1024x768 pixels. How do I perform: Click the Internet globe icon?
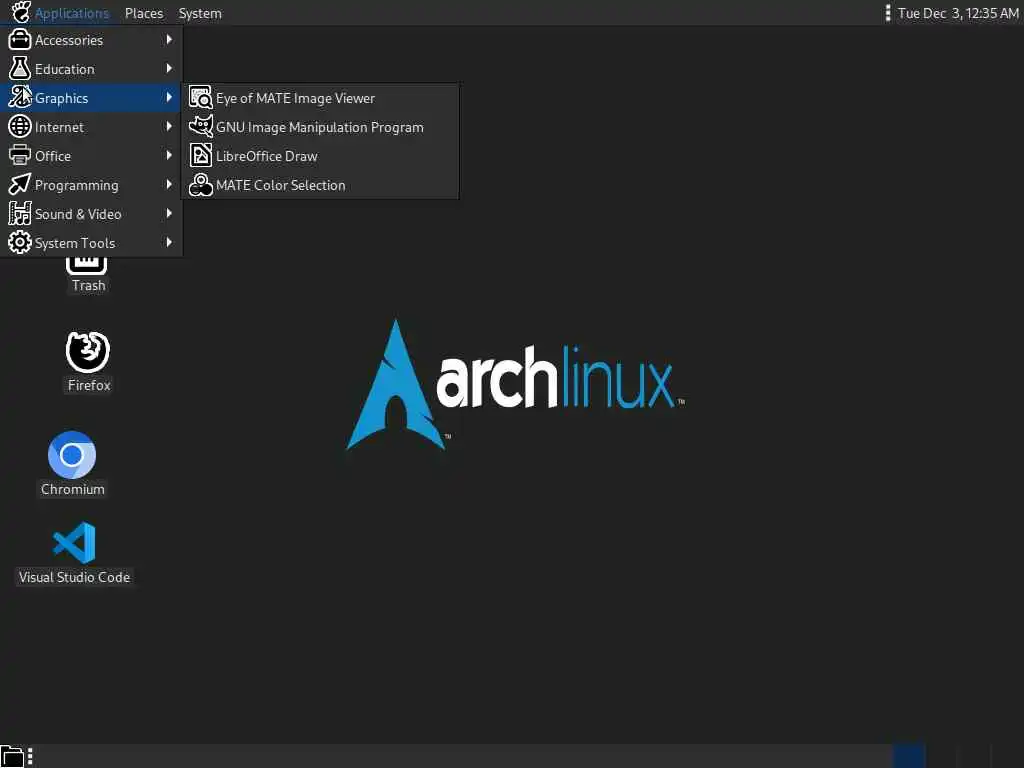click(20, 127)
